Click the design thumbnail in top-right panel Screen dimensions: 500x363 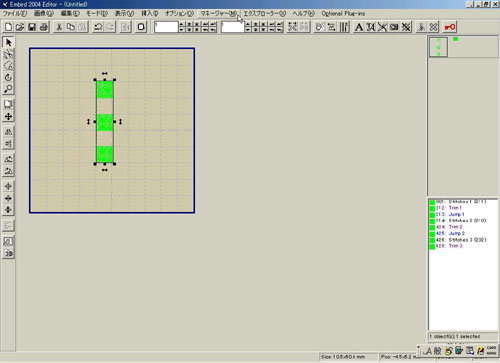coord(438,47)
